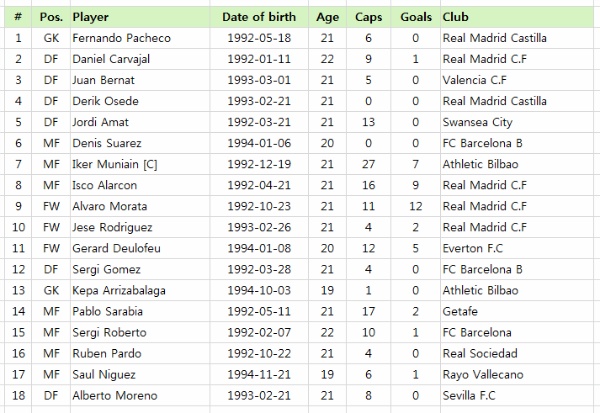Select the Sevilla F.C club cell

point(471,395)
